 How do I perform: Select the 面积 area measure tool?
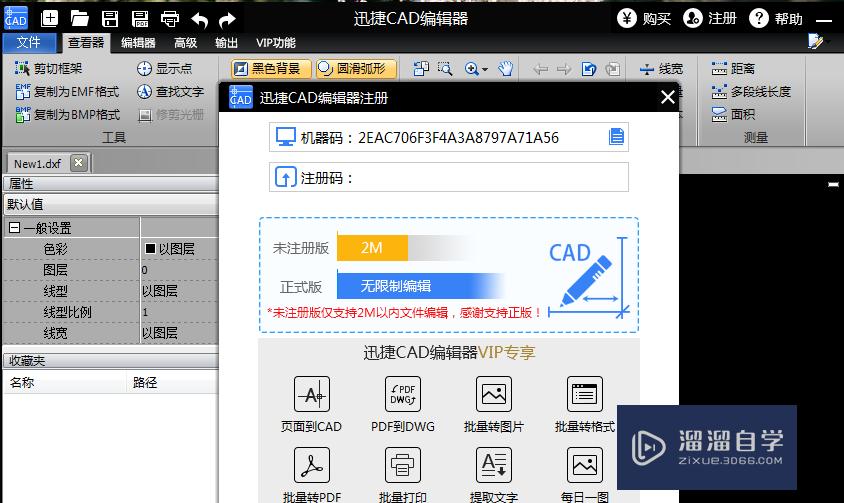point(733,114)
